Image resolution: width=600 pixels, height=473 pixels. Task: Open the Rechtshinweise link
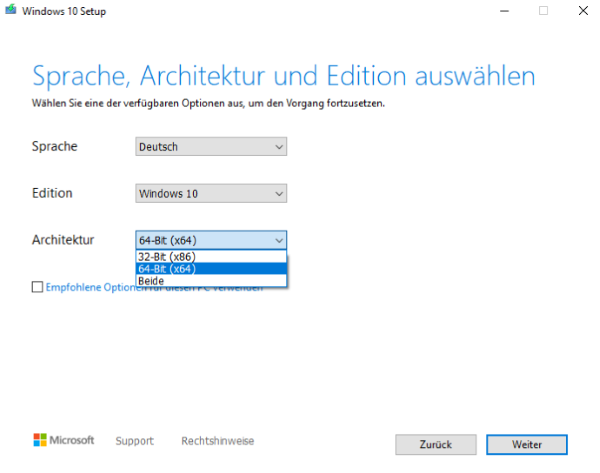pyautogui.click(x=217, y=441)
